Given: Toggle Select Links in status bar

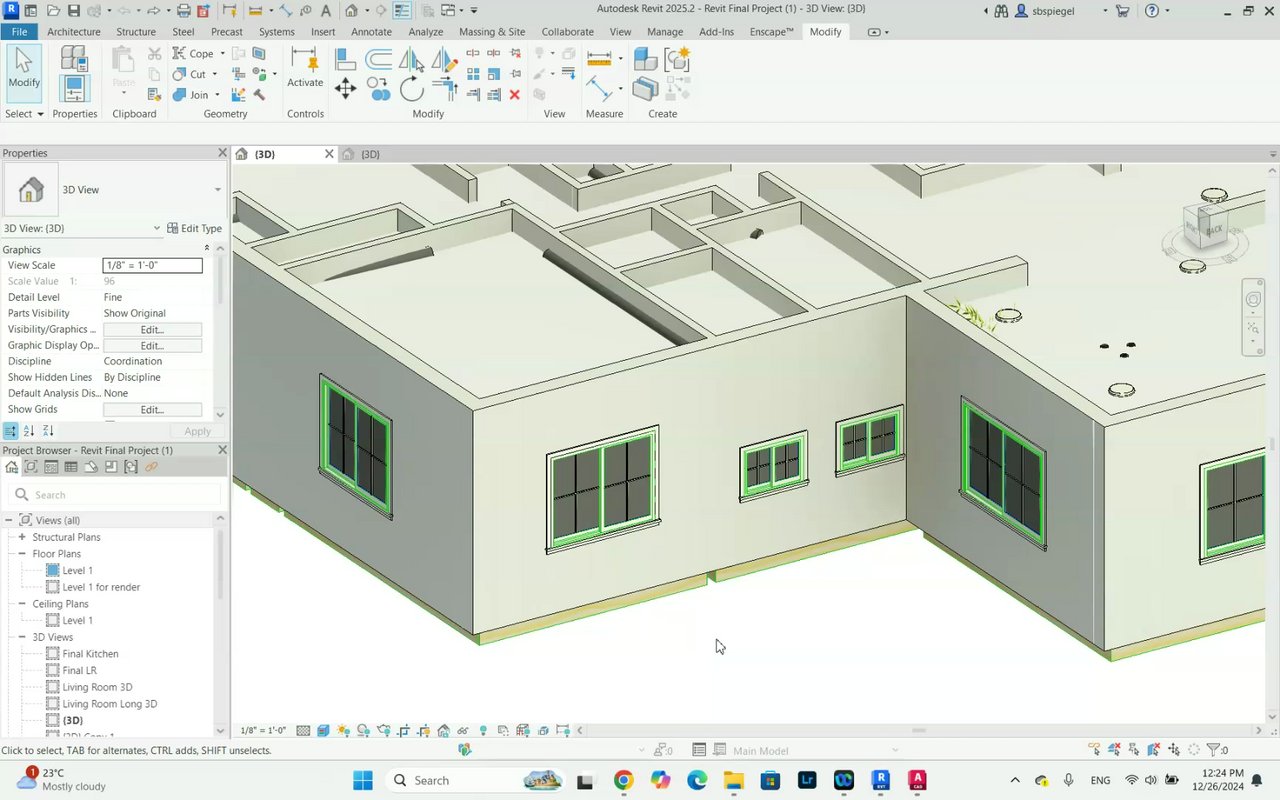Looking at the screenshot, I should pos(1095,750).
